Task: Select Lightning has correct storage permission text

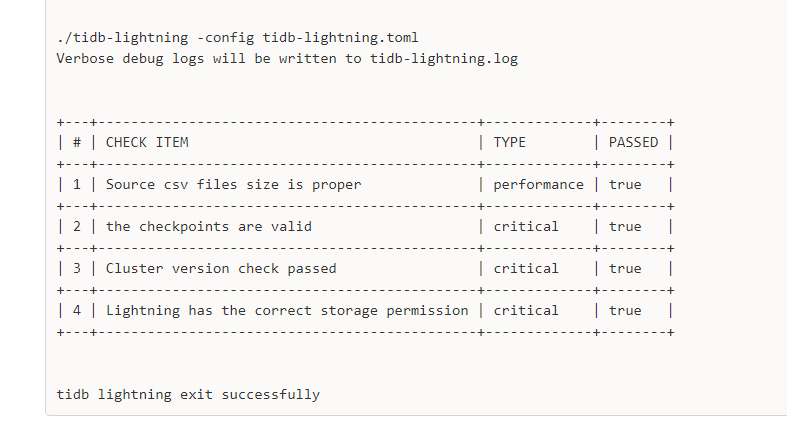Action: click(287, 311)
